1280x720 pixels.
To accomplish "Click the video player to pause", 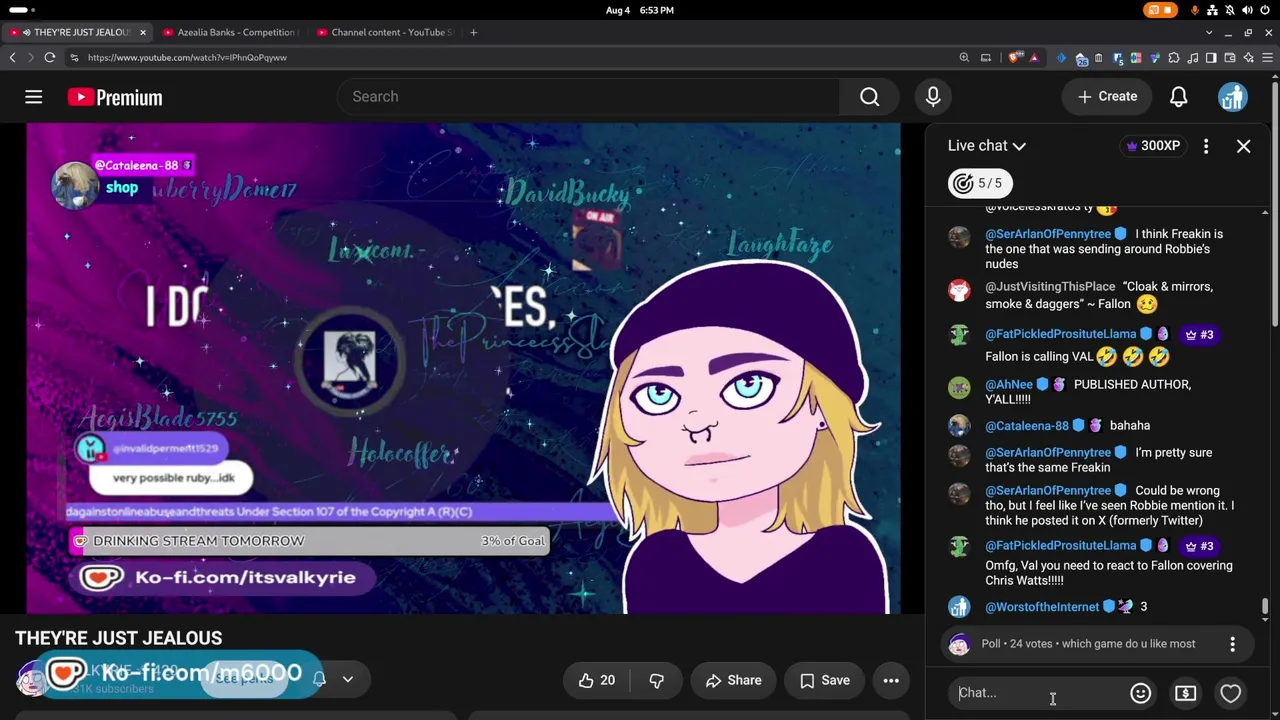I will point(463,368).
